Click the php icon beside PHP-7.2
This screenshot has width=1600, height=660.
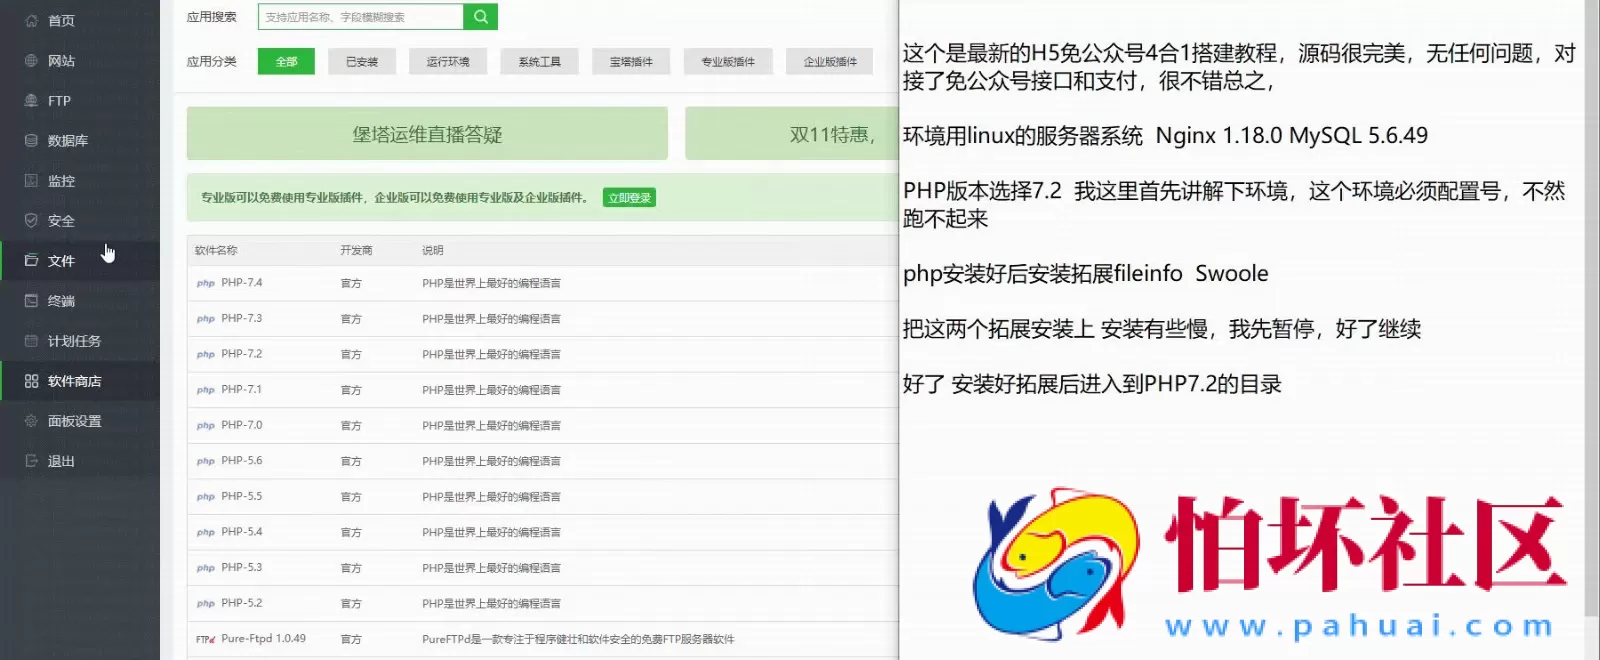[x=205, y=354]
